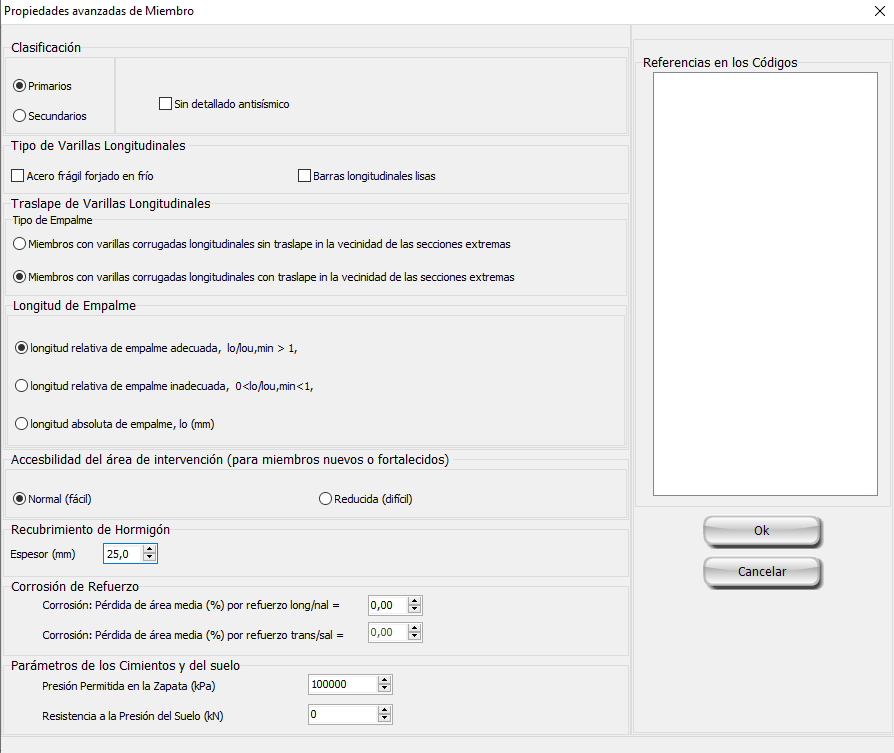The height and width of the screenshot is (753, 894).
Task: Enable Barras longitudinales lisas checkbox
Action: coord(305,176)
